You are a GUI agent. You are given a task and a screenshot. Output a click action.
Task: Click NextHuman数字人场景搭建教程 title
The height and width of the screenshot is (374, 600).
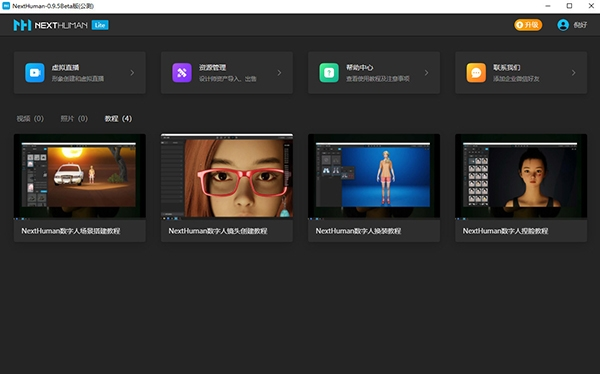click(x=71, y=231)
